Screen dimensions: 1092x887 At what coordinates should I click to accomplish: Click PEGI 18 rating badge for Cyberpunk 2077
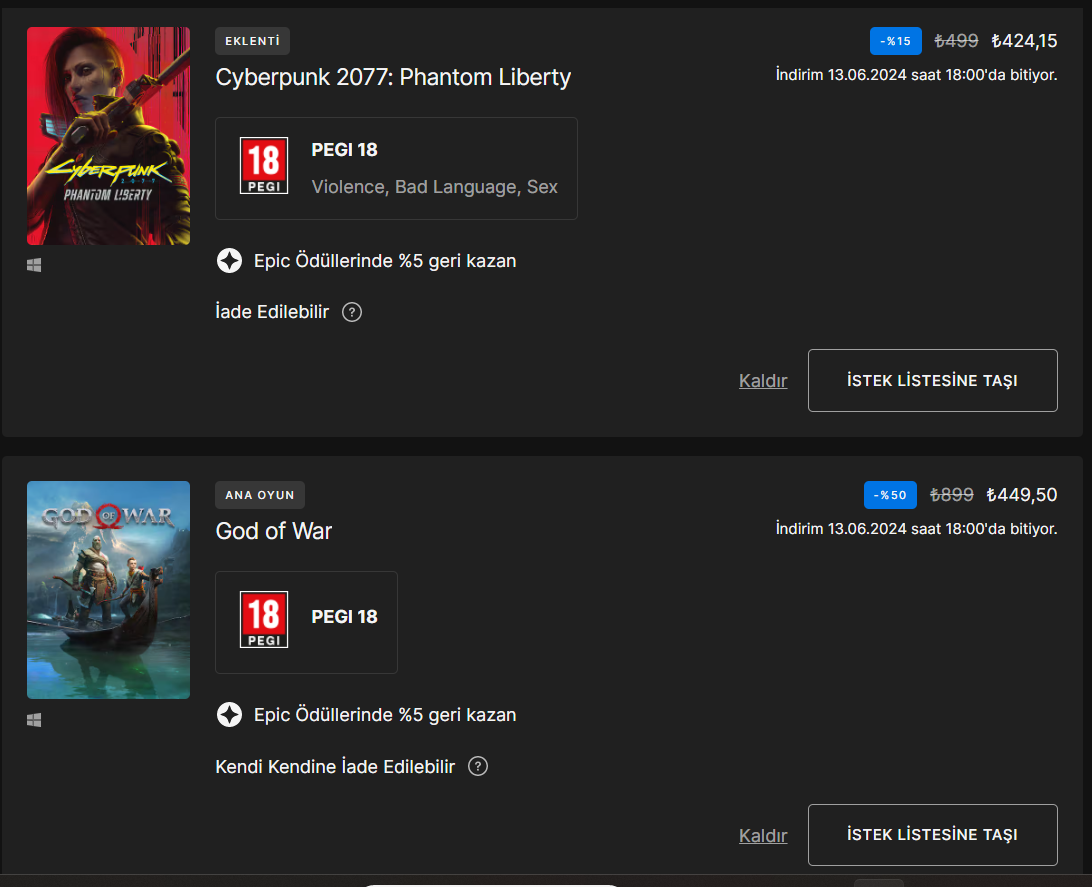(264, 166)
